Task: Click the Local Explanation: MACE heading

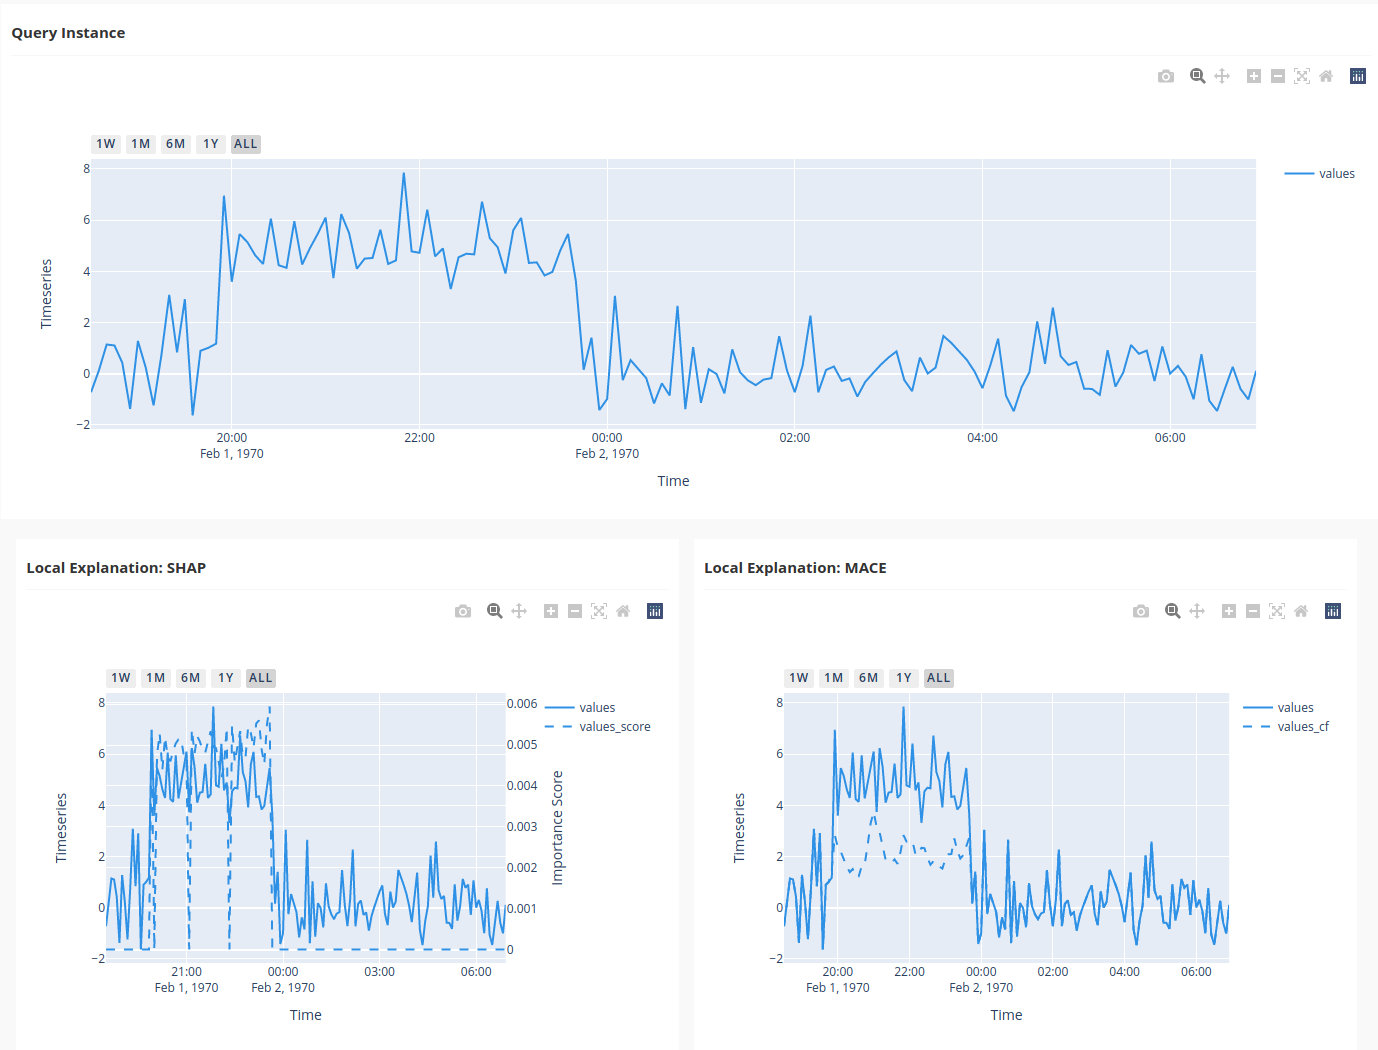Action: 795,568
